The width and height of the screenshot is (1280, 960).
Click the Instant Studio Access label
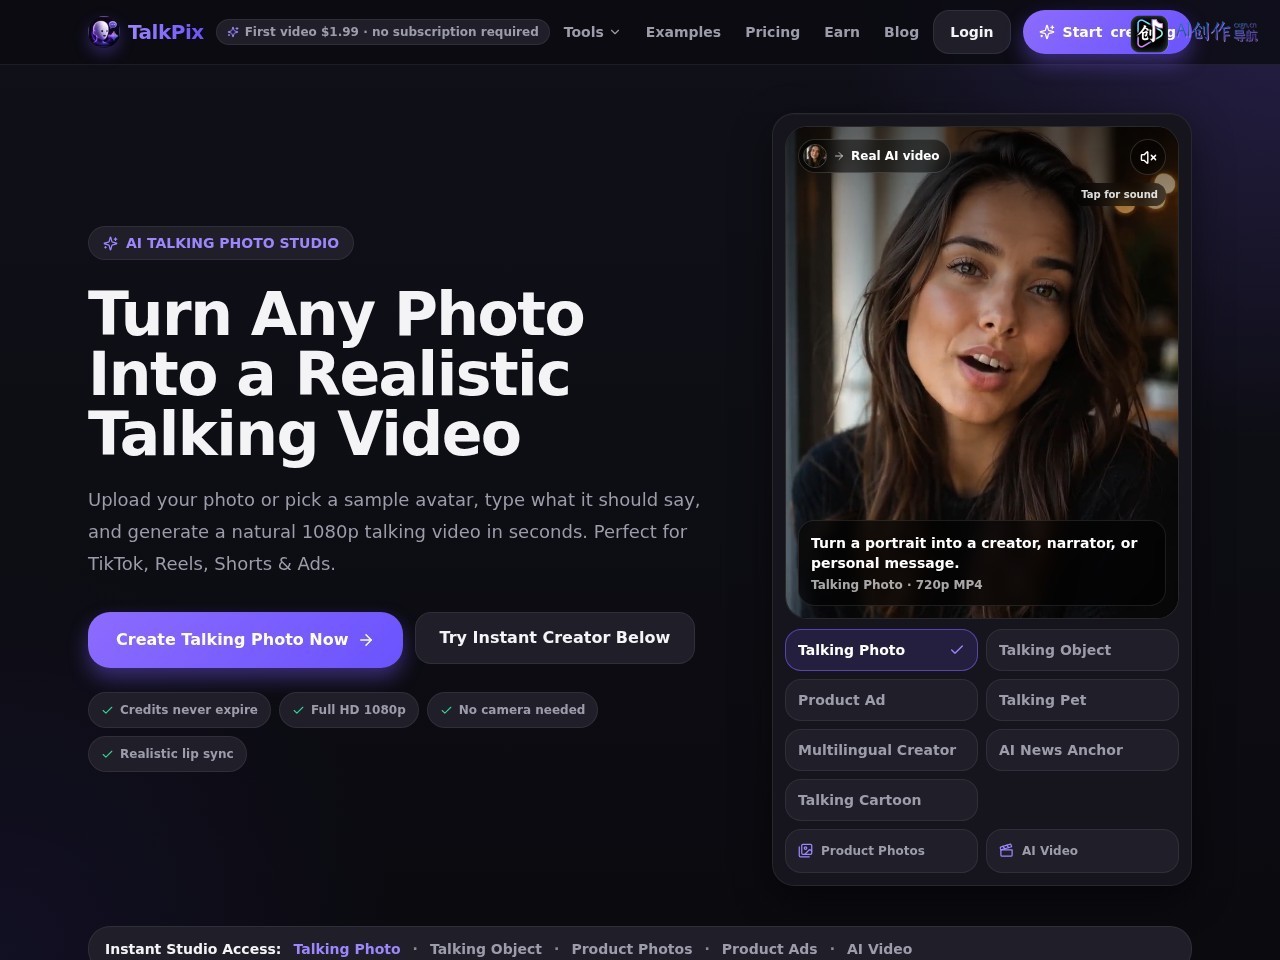pyautogui.click(x=193, y=949)
